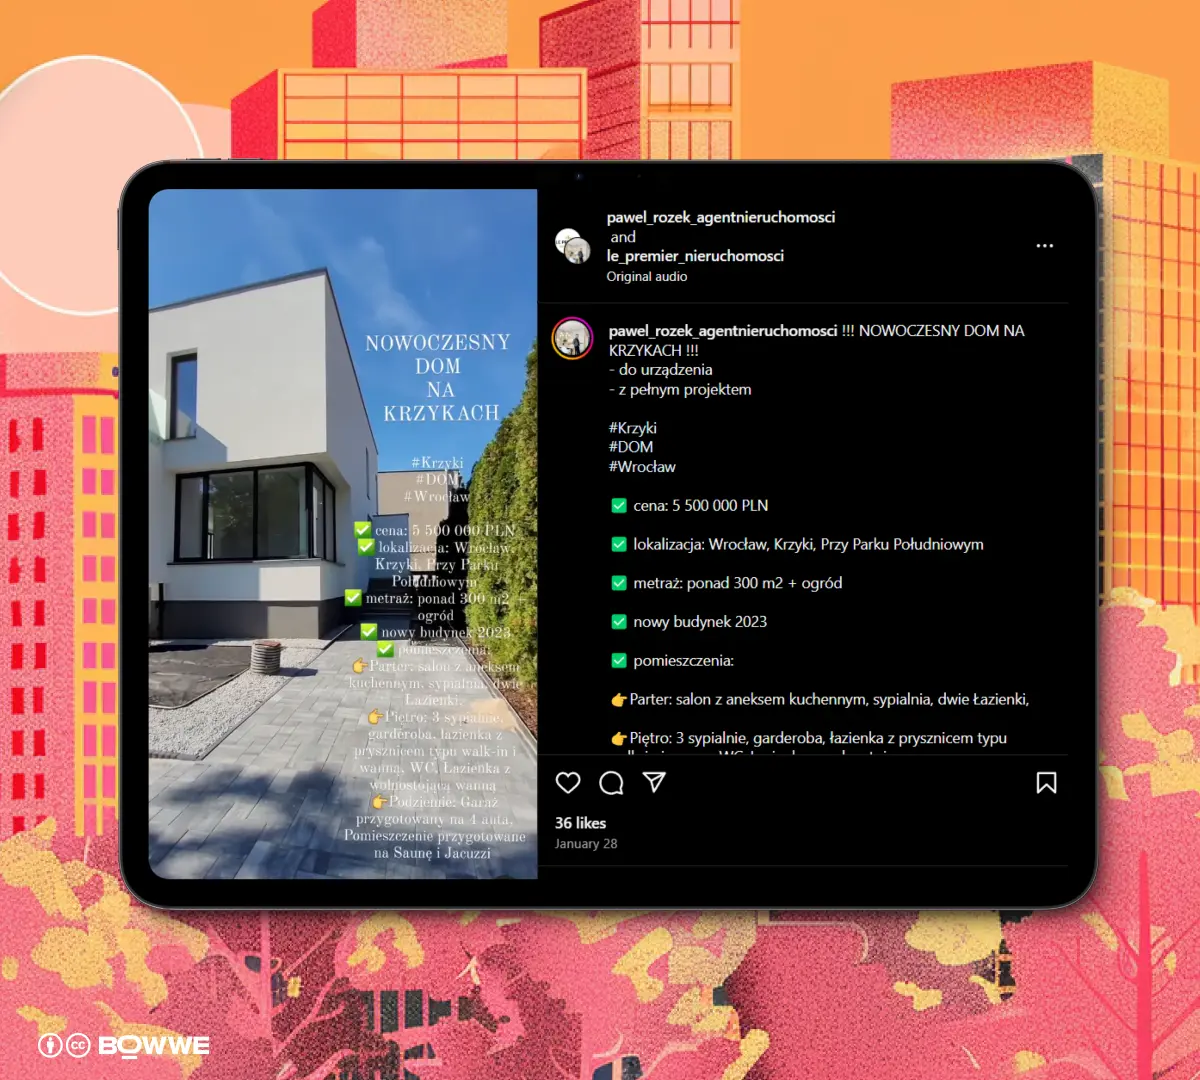Click 'lokalizacja: Wrocław, Krzyki' caption line
1200x1080 pixels.
[797, 545]
